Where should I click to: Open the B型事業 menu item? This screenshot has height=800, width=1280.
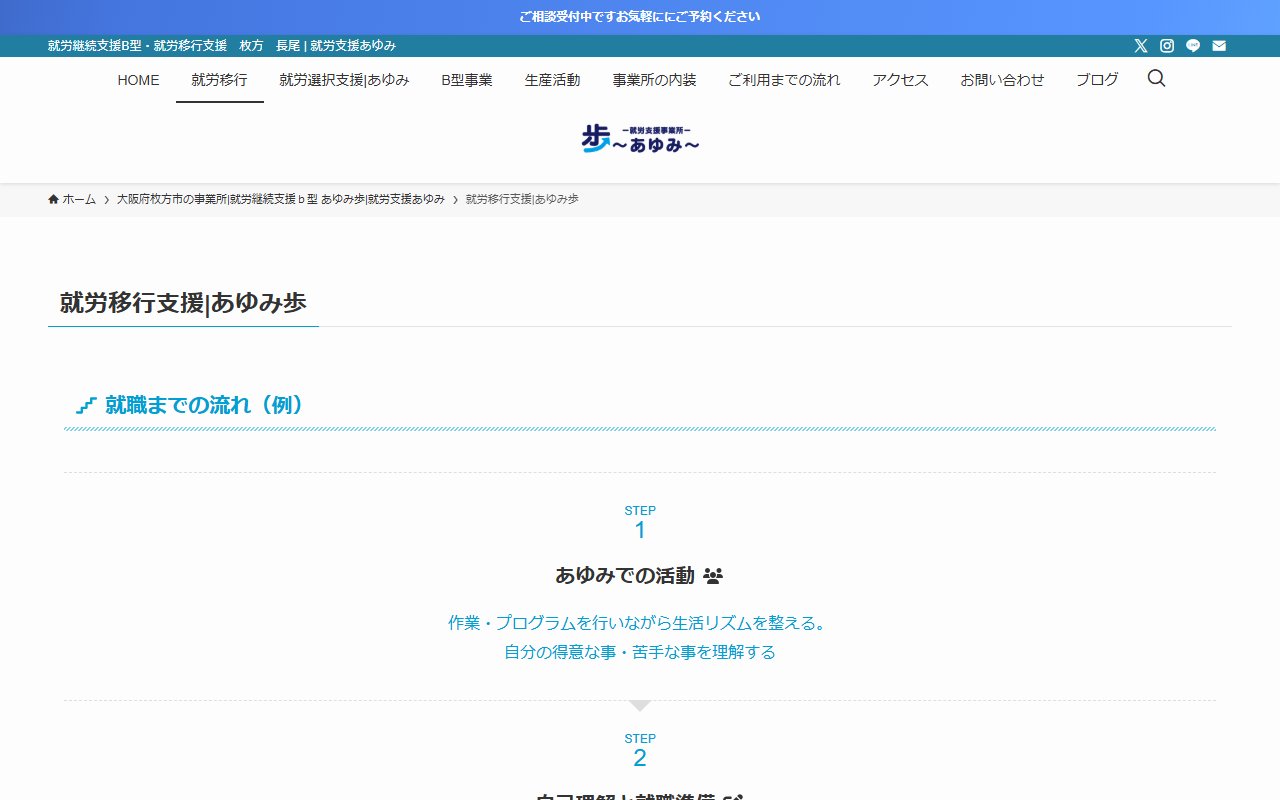(x=467, y=80)
